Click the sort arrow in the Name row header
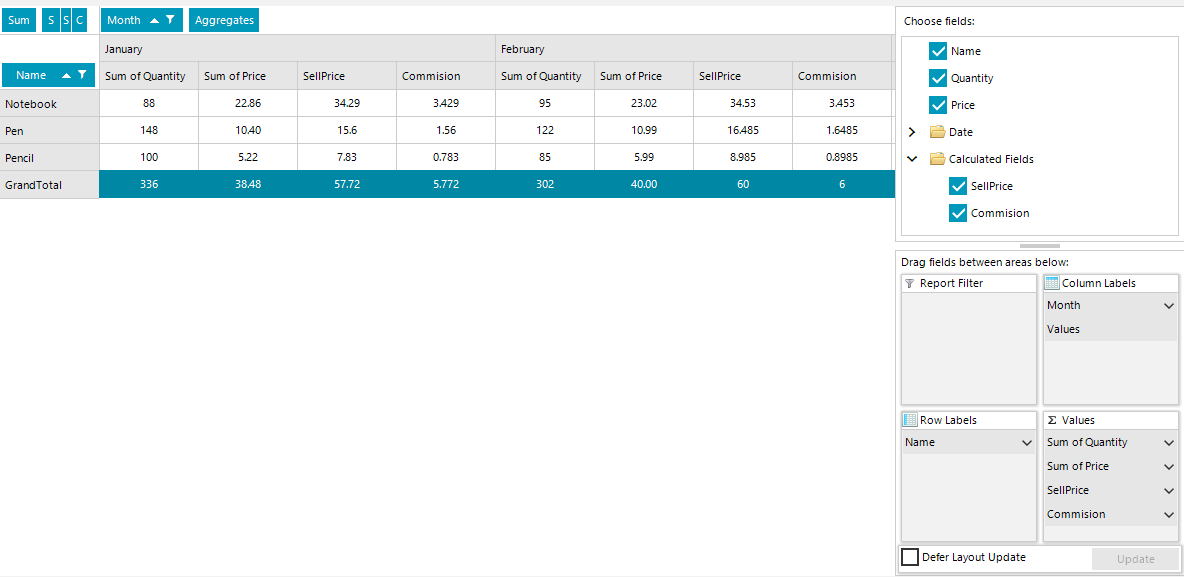The image size is (1184, 577). coord(66,75)
